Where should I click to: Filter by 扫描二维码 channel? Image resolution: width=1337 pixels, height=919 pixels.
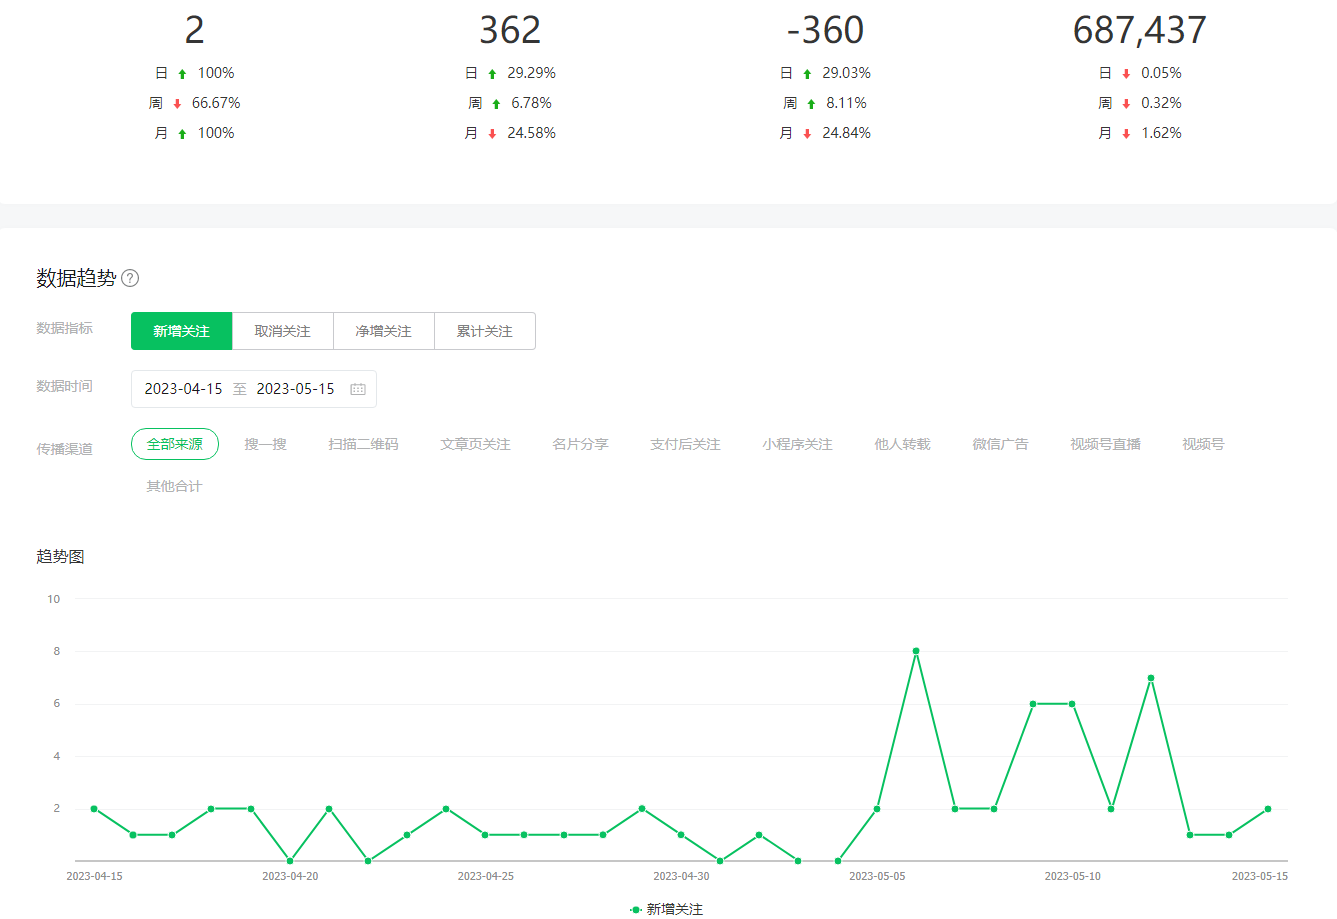363,444
